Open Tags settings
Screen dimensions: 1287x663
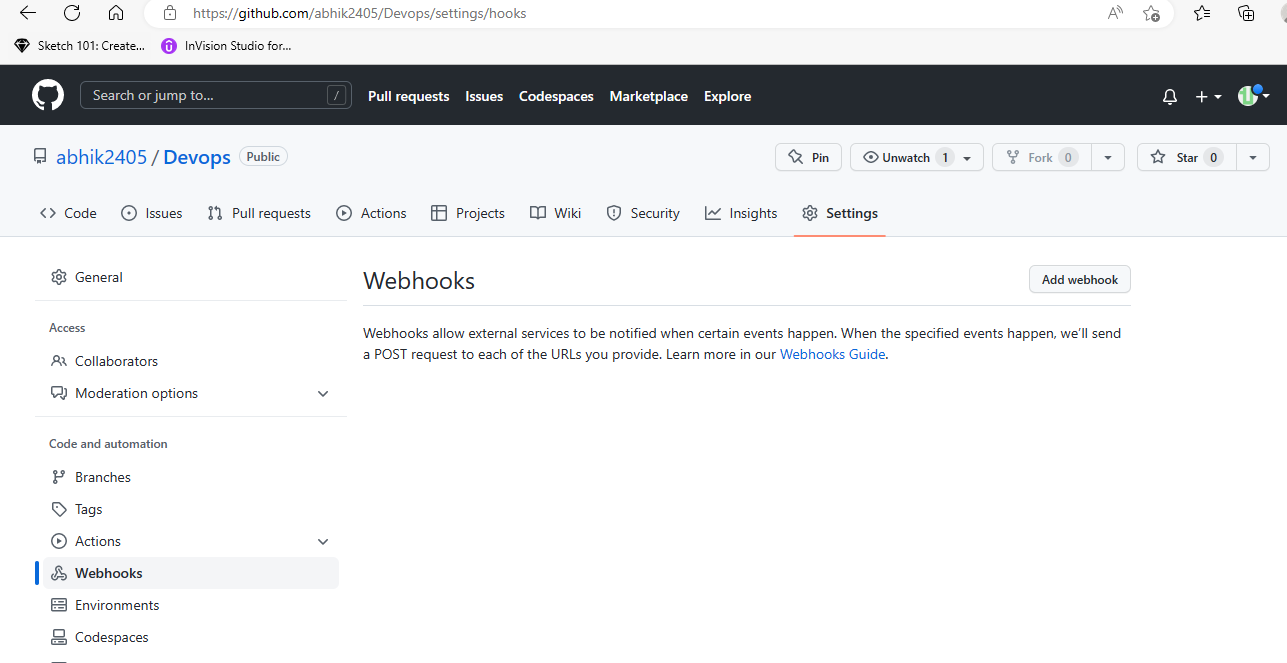pos(190,509)
